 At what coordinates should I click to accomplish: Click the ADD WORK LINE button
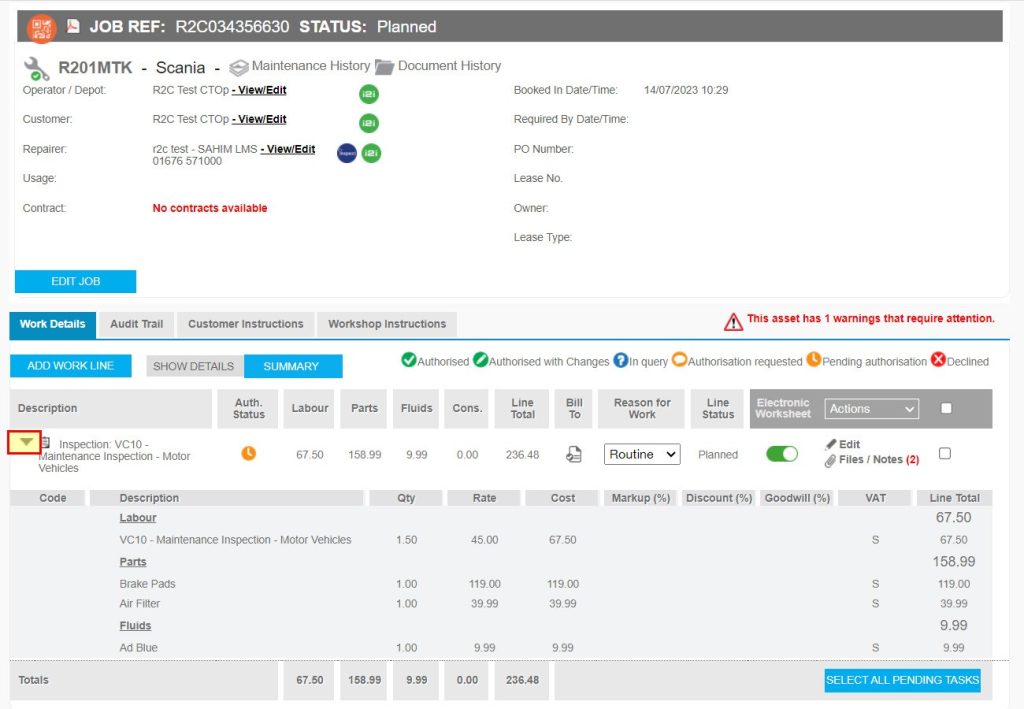70,365
